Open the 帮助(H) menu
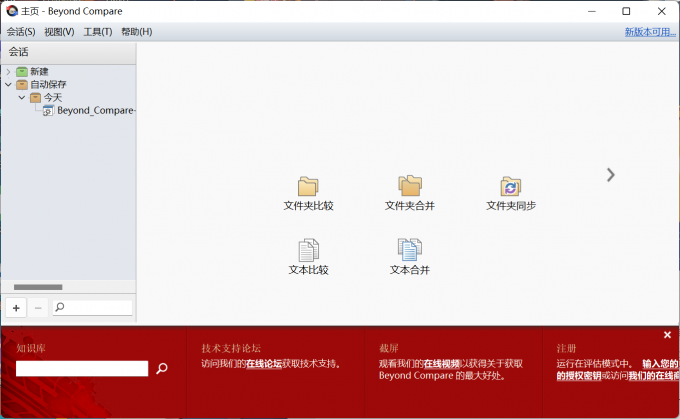Image resolution: width=680 pixels, height=419 pixels. click(x=136, y=32)
